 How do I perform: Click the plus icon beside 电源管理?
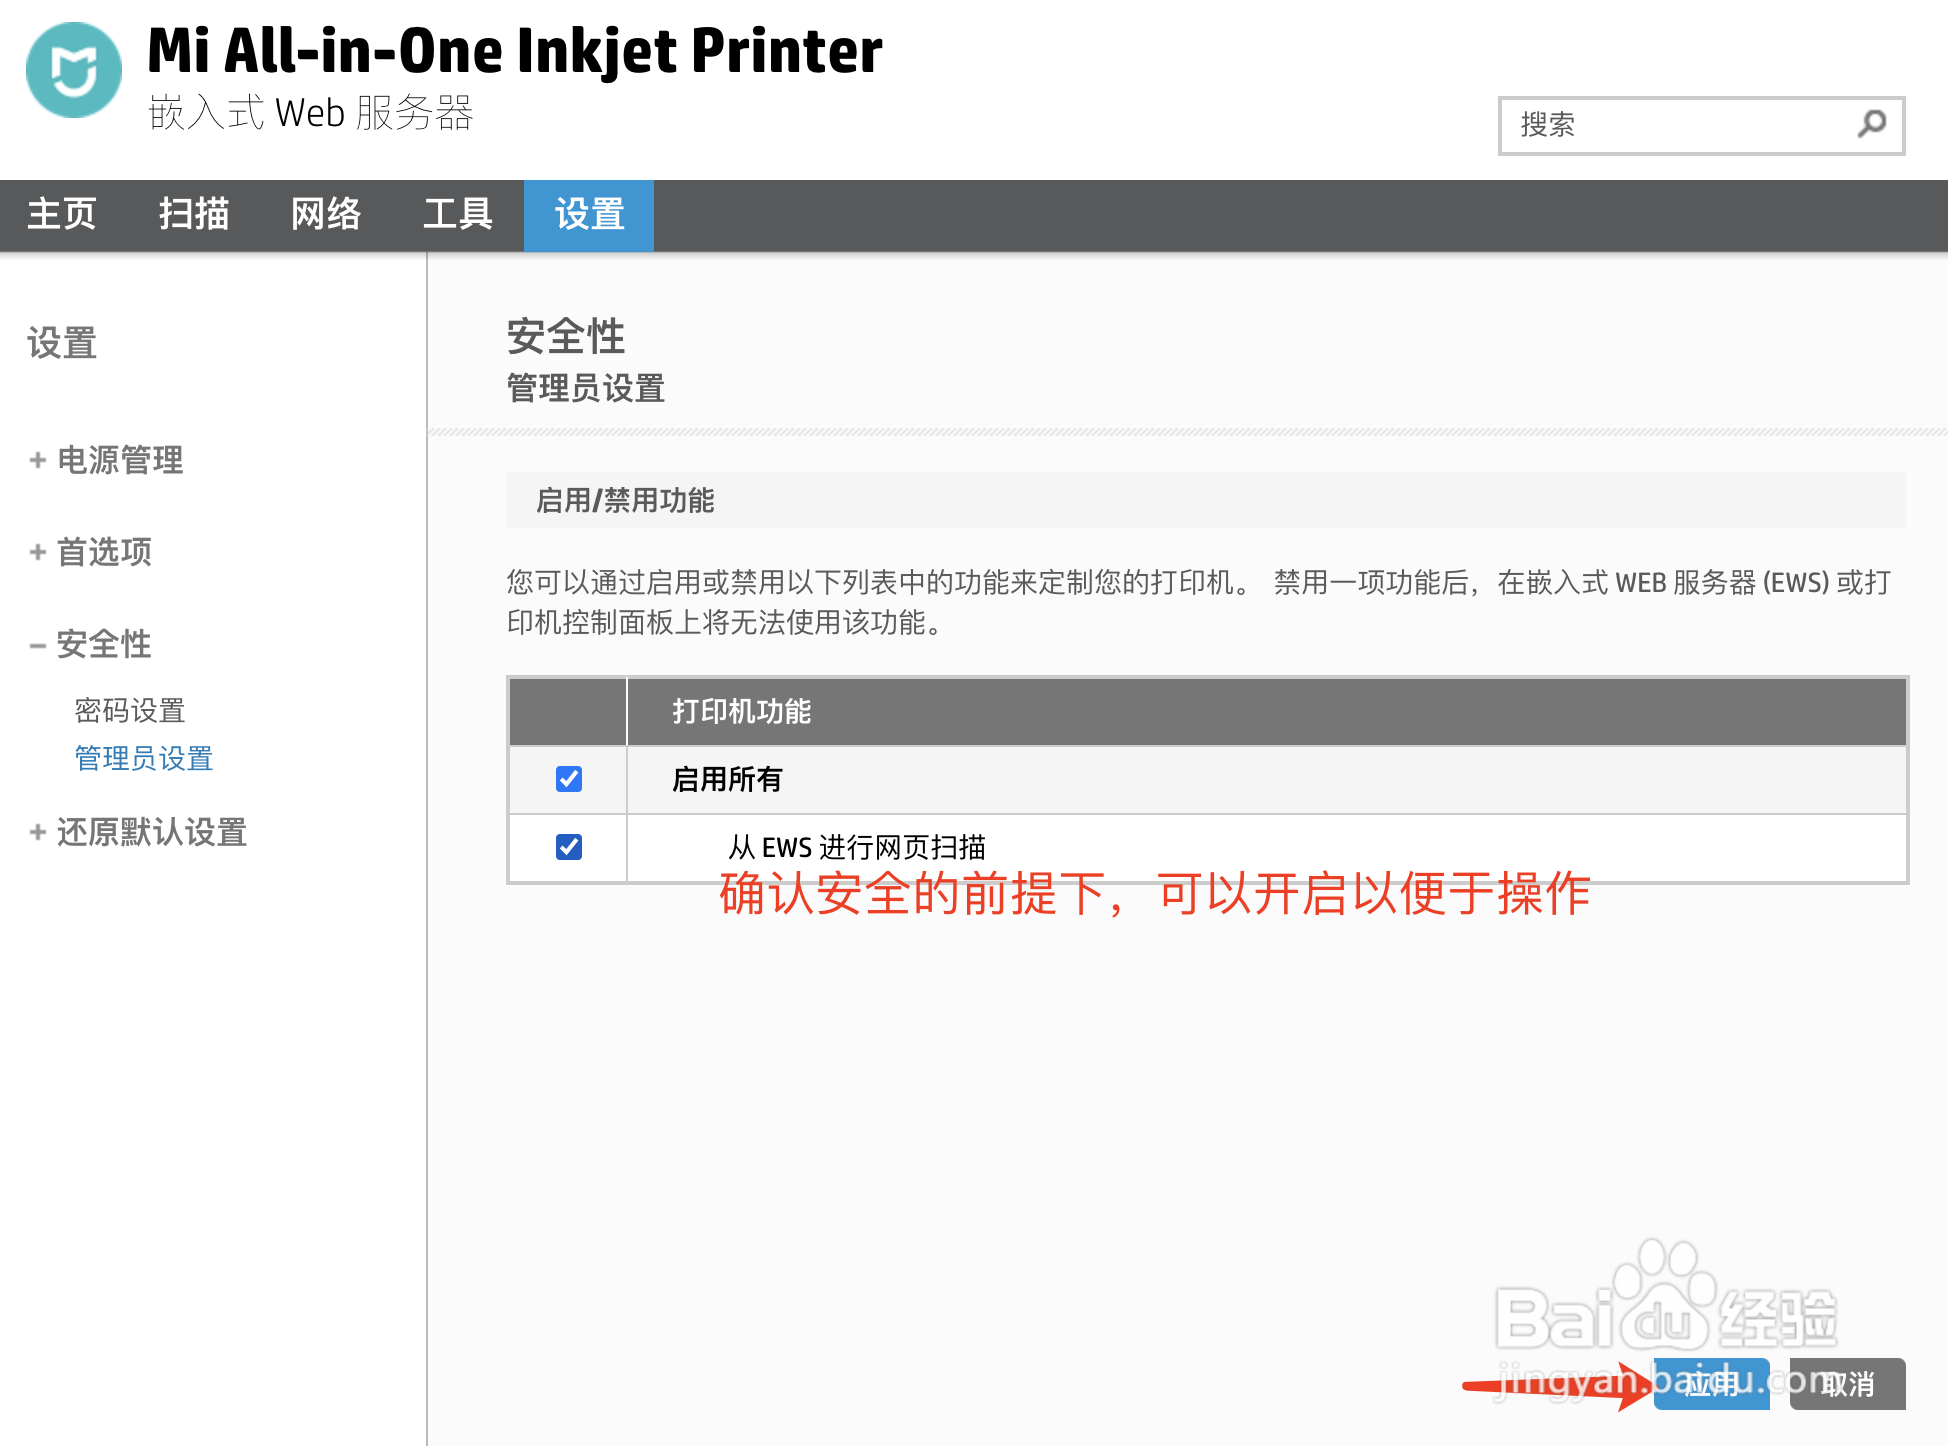38,460
